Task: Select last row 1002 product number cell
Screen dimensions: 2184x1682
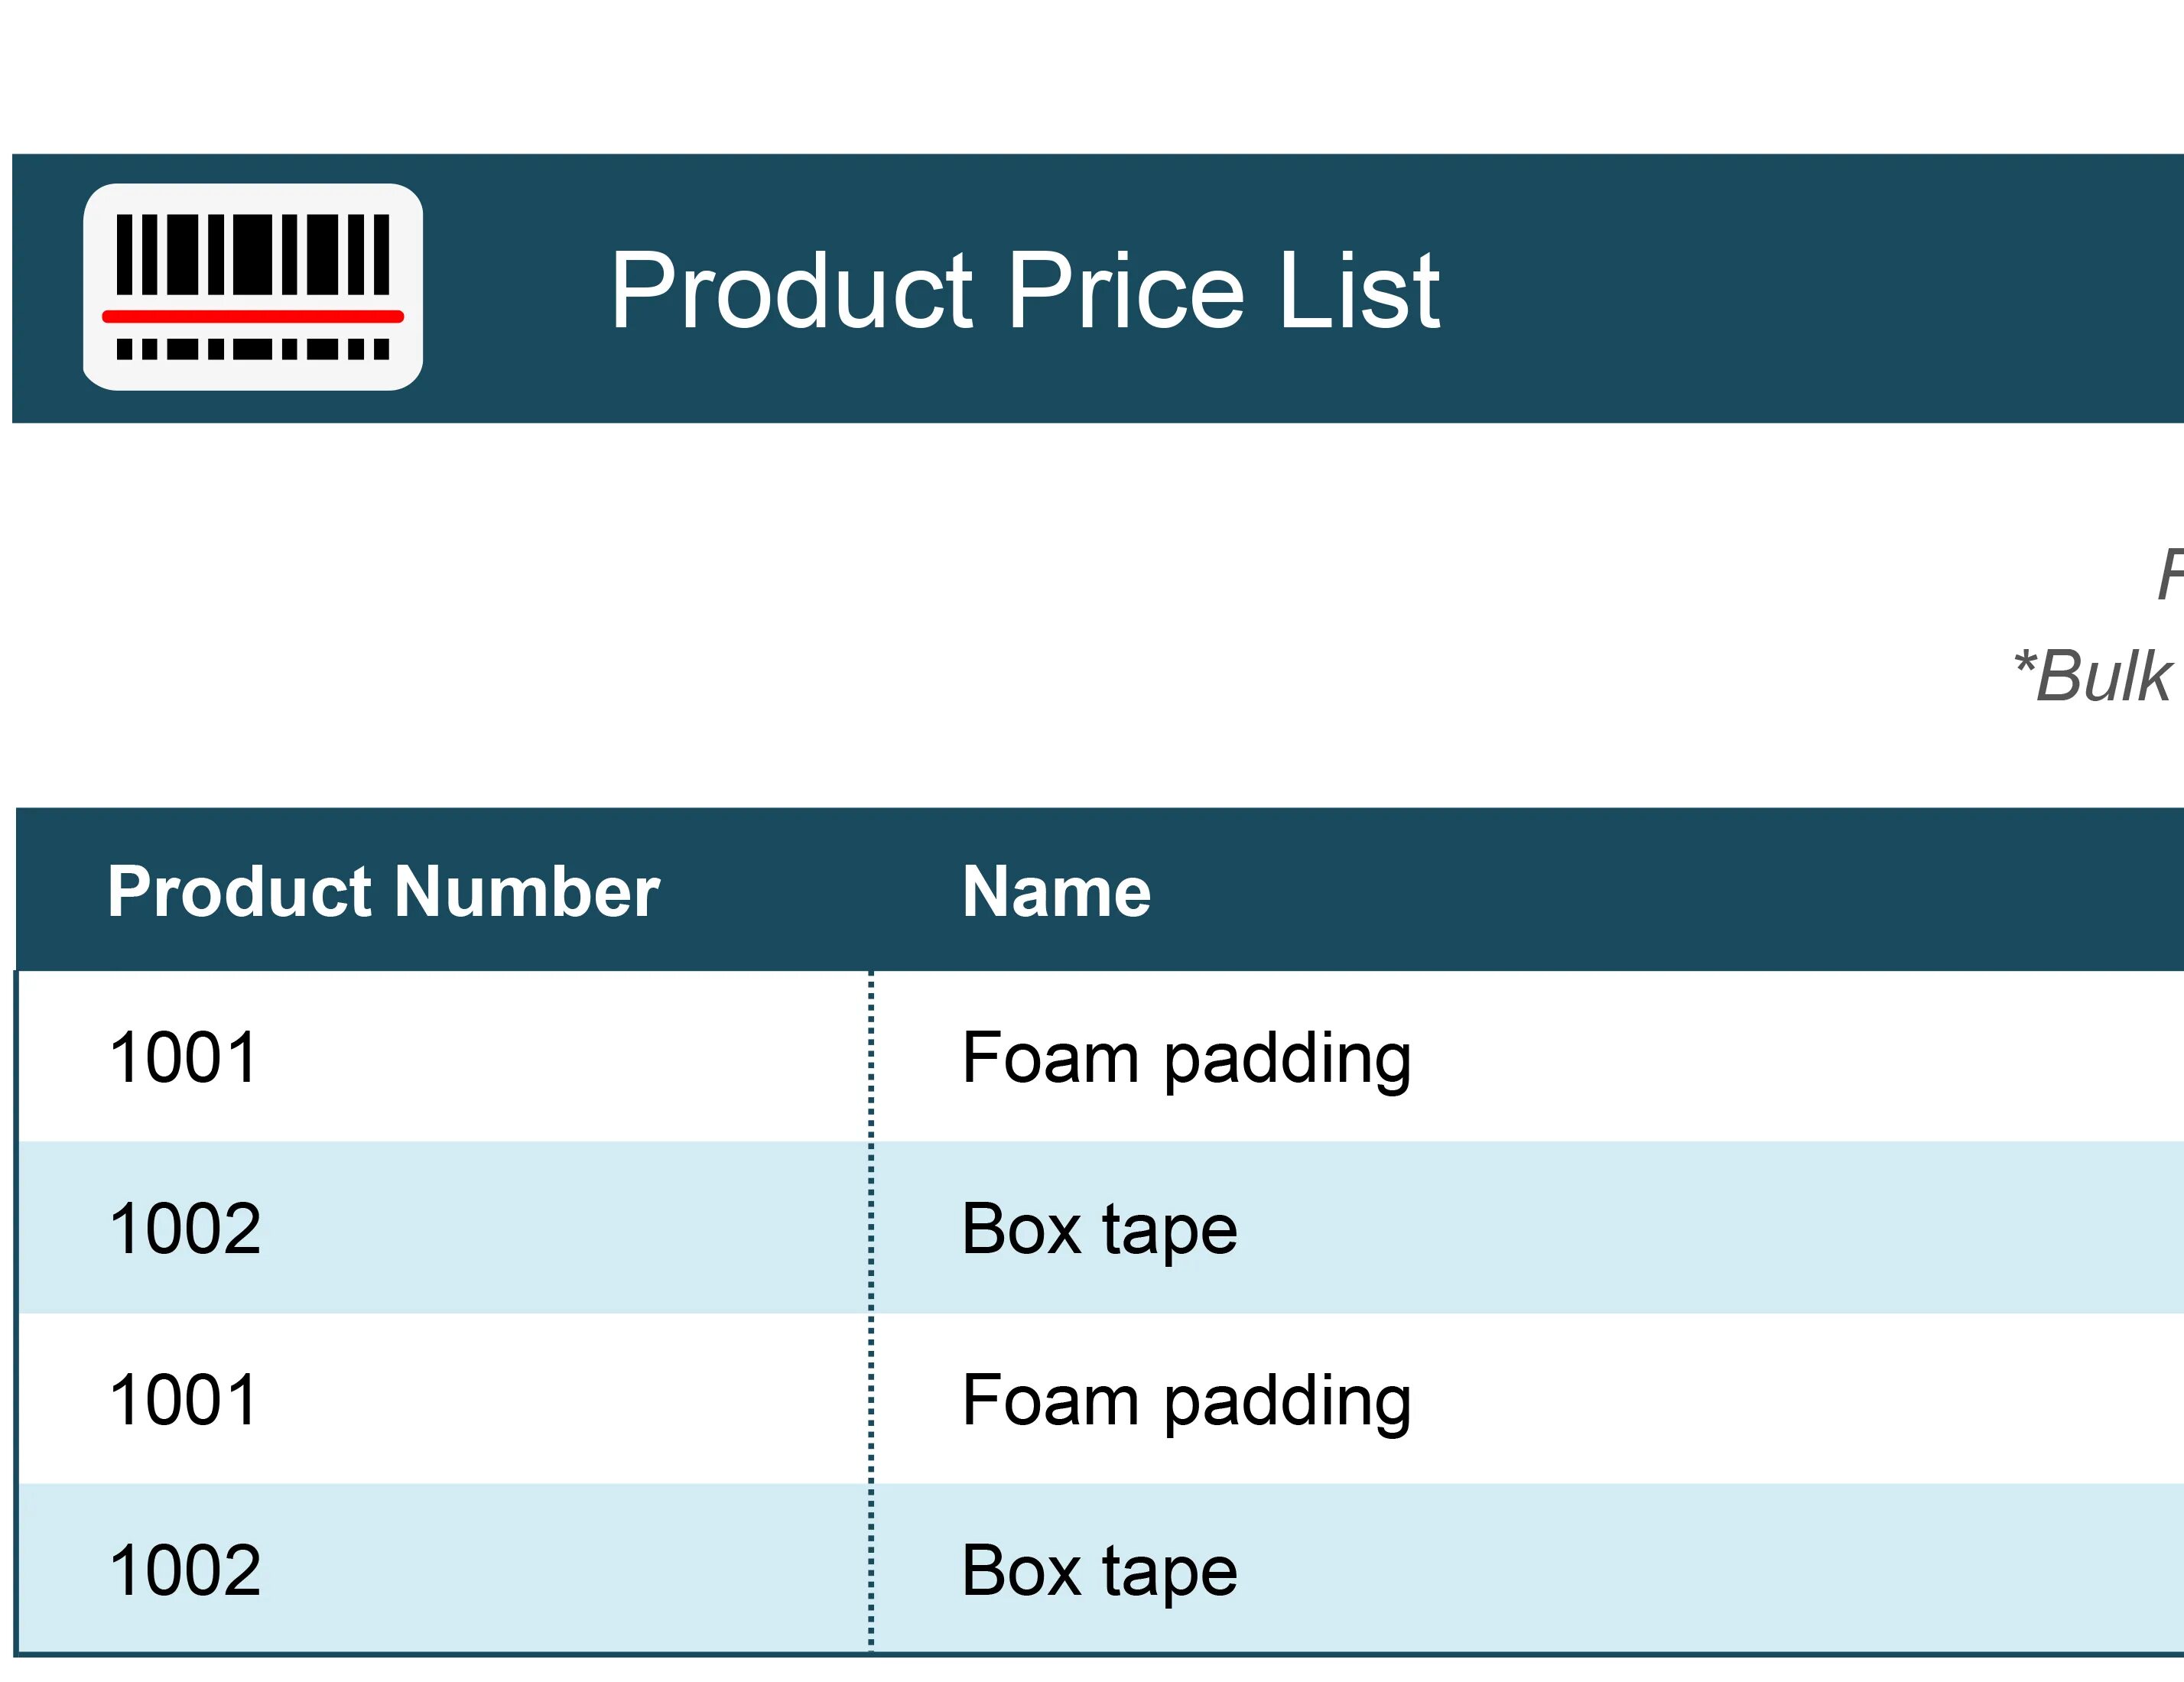Action: [x=443, y=1568]
